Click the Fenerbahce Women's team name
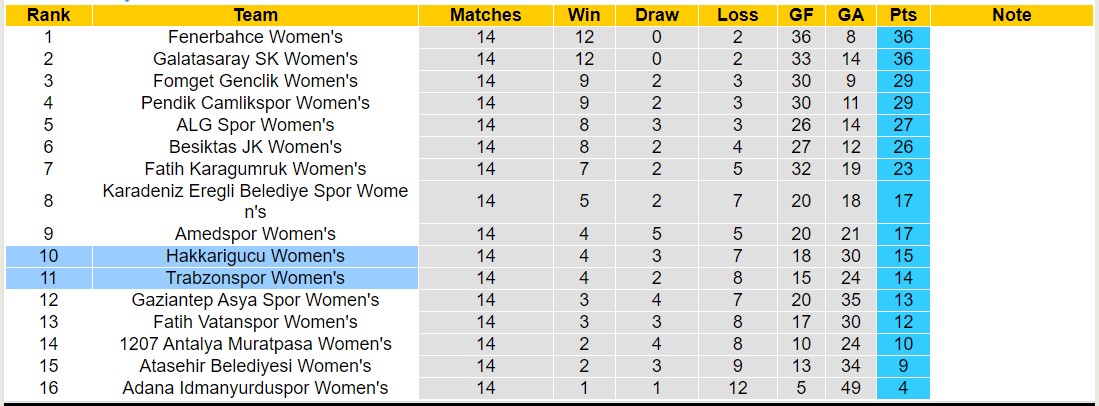The width and height of the screenshot is (1099, 406). tap(255, 37)
